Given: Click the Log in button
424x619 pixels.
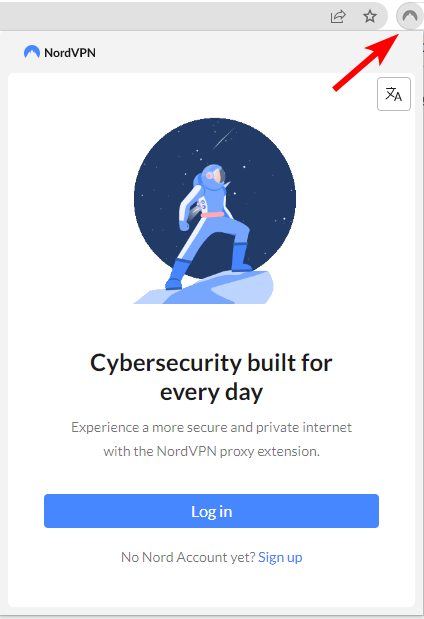Looking at the screenshot, I should (x=211, y=511).
